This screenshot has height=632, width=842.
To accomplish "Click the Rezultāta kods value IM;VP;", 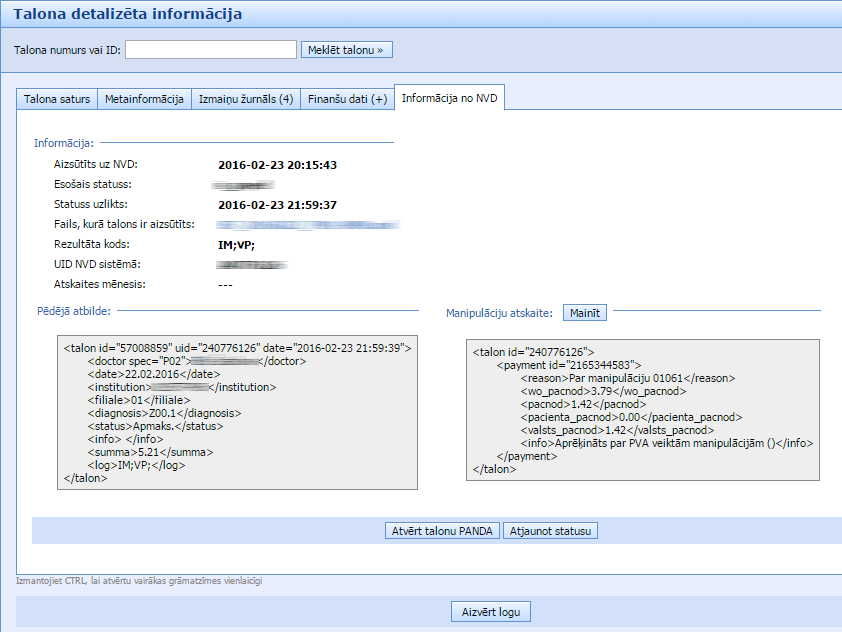I will (236, 245).
